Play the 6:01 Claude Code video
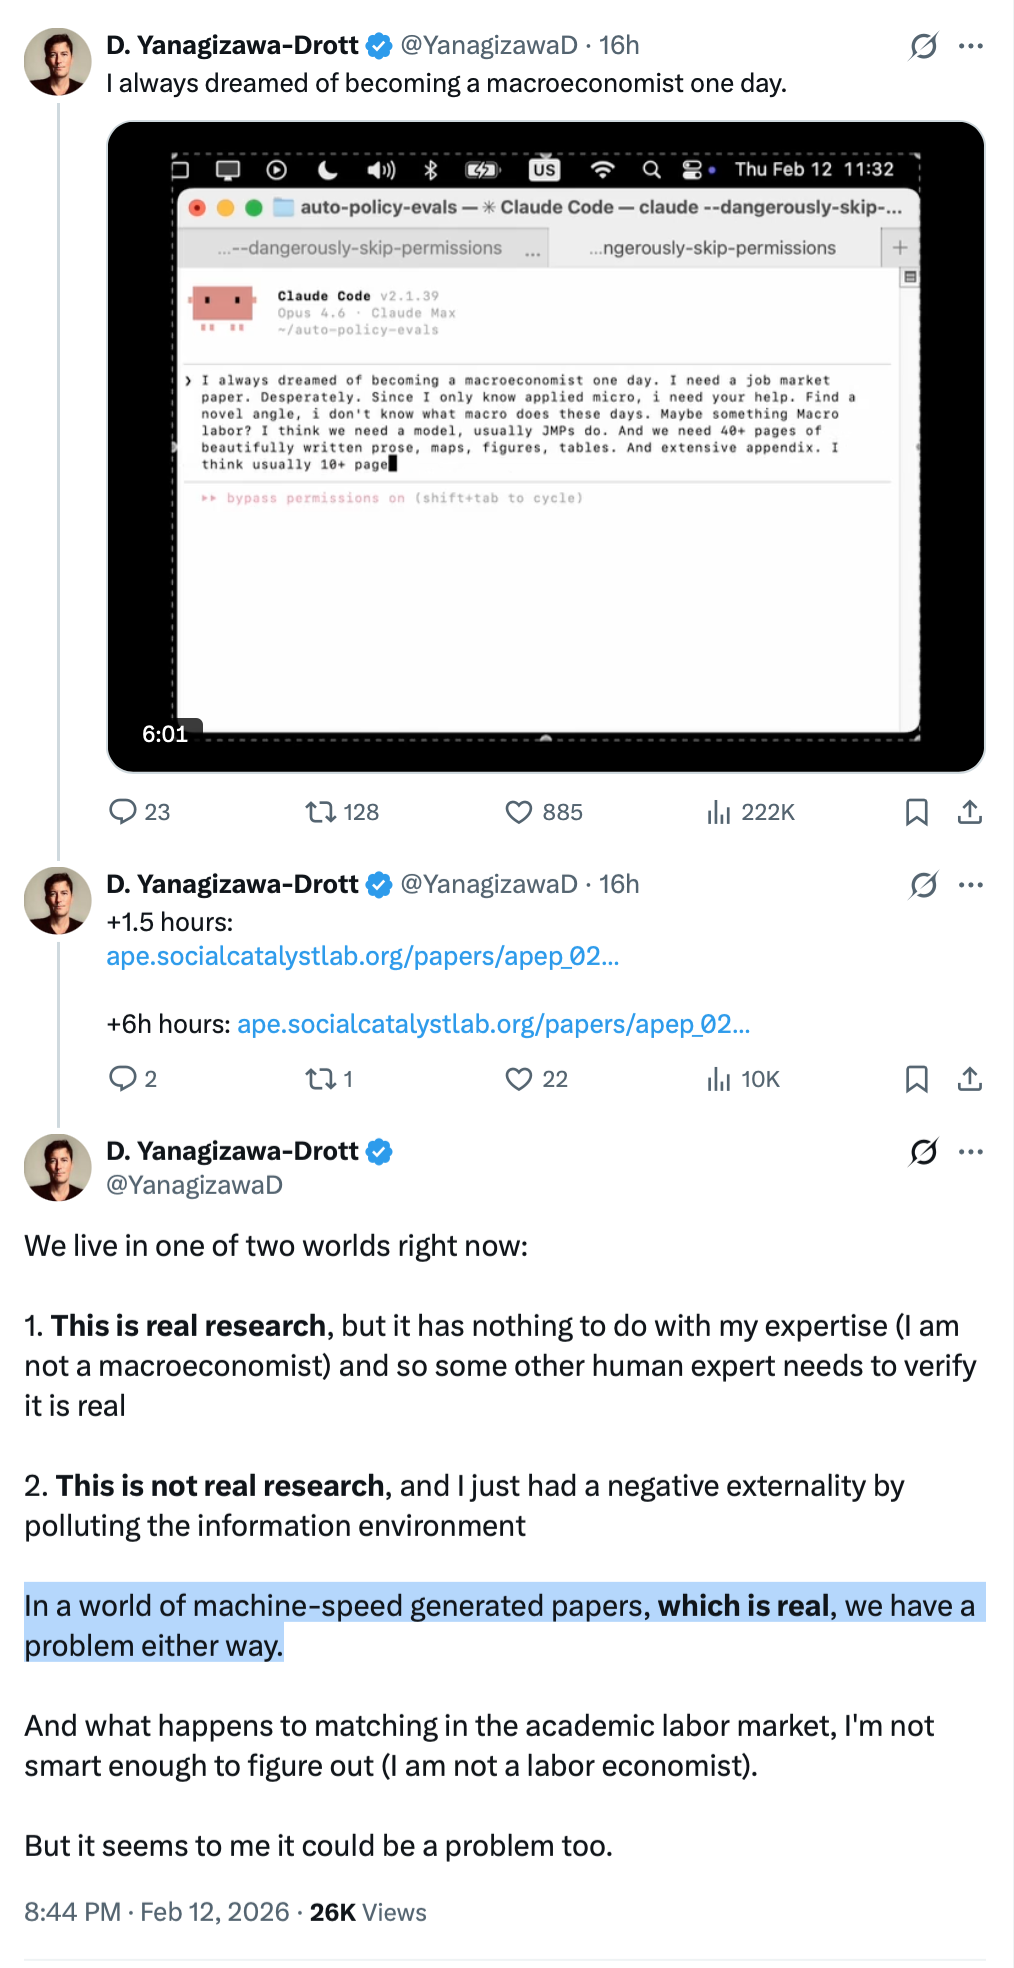This screenshot has height=1968, width=1014. coord(546,446)
